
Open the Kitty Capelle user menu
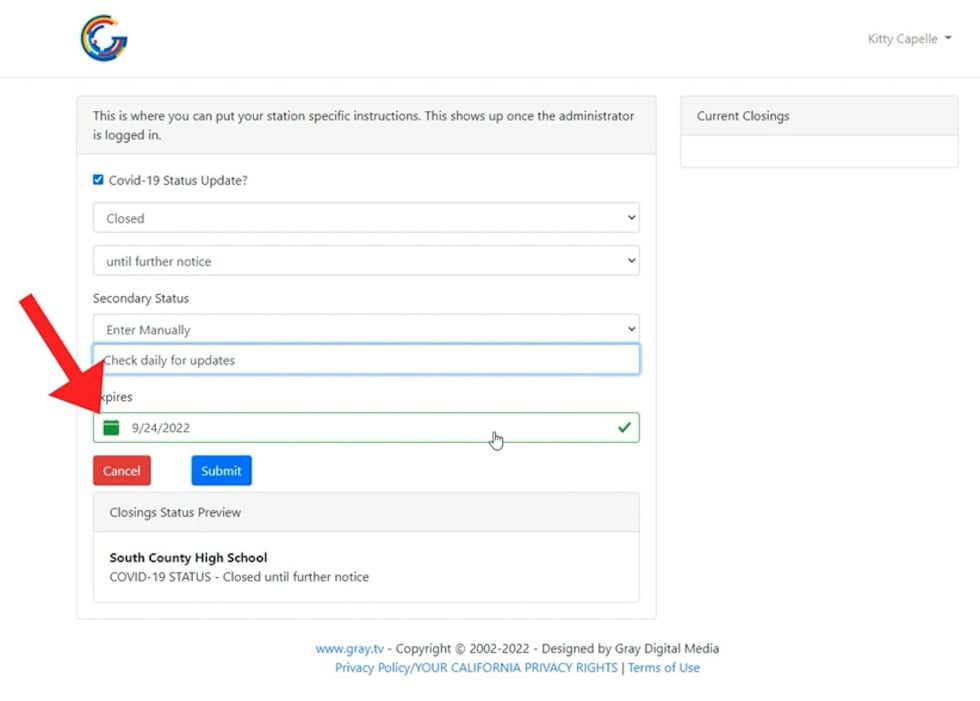click(909, 39)
